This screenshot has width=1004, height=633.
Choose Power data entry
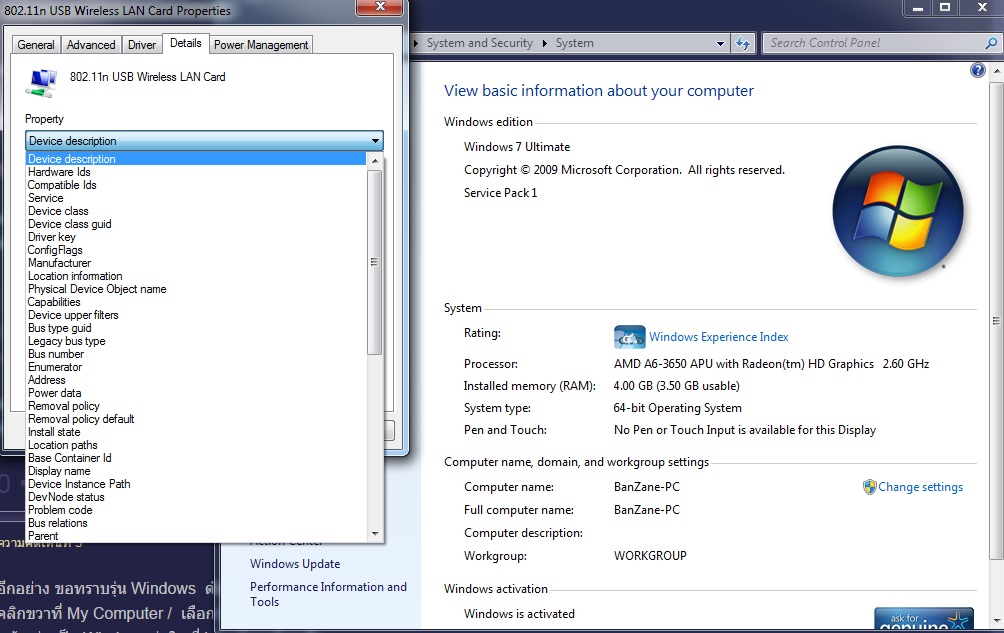pyautogui.click(x=196, y=393)
